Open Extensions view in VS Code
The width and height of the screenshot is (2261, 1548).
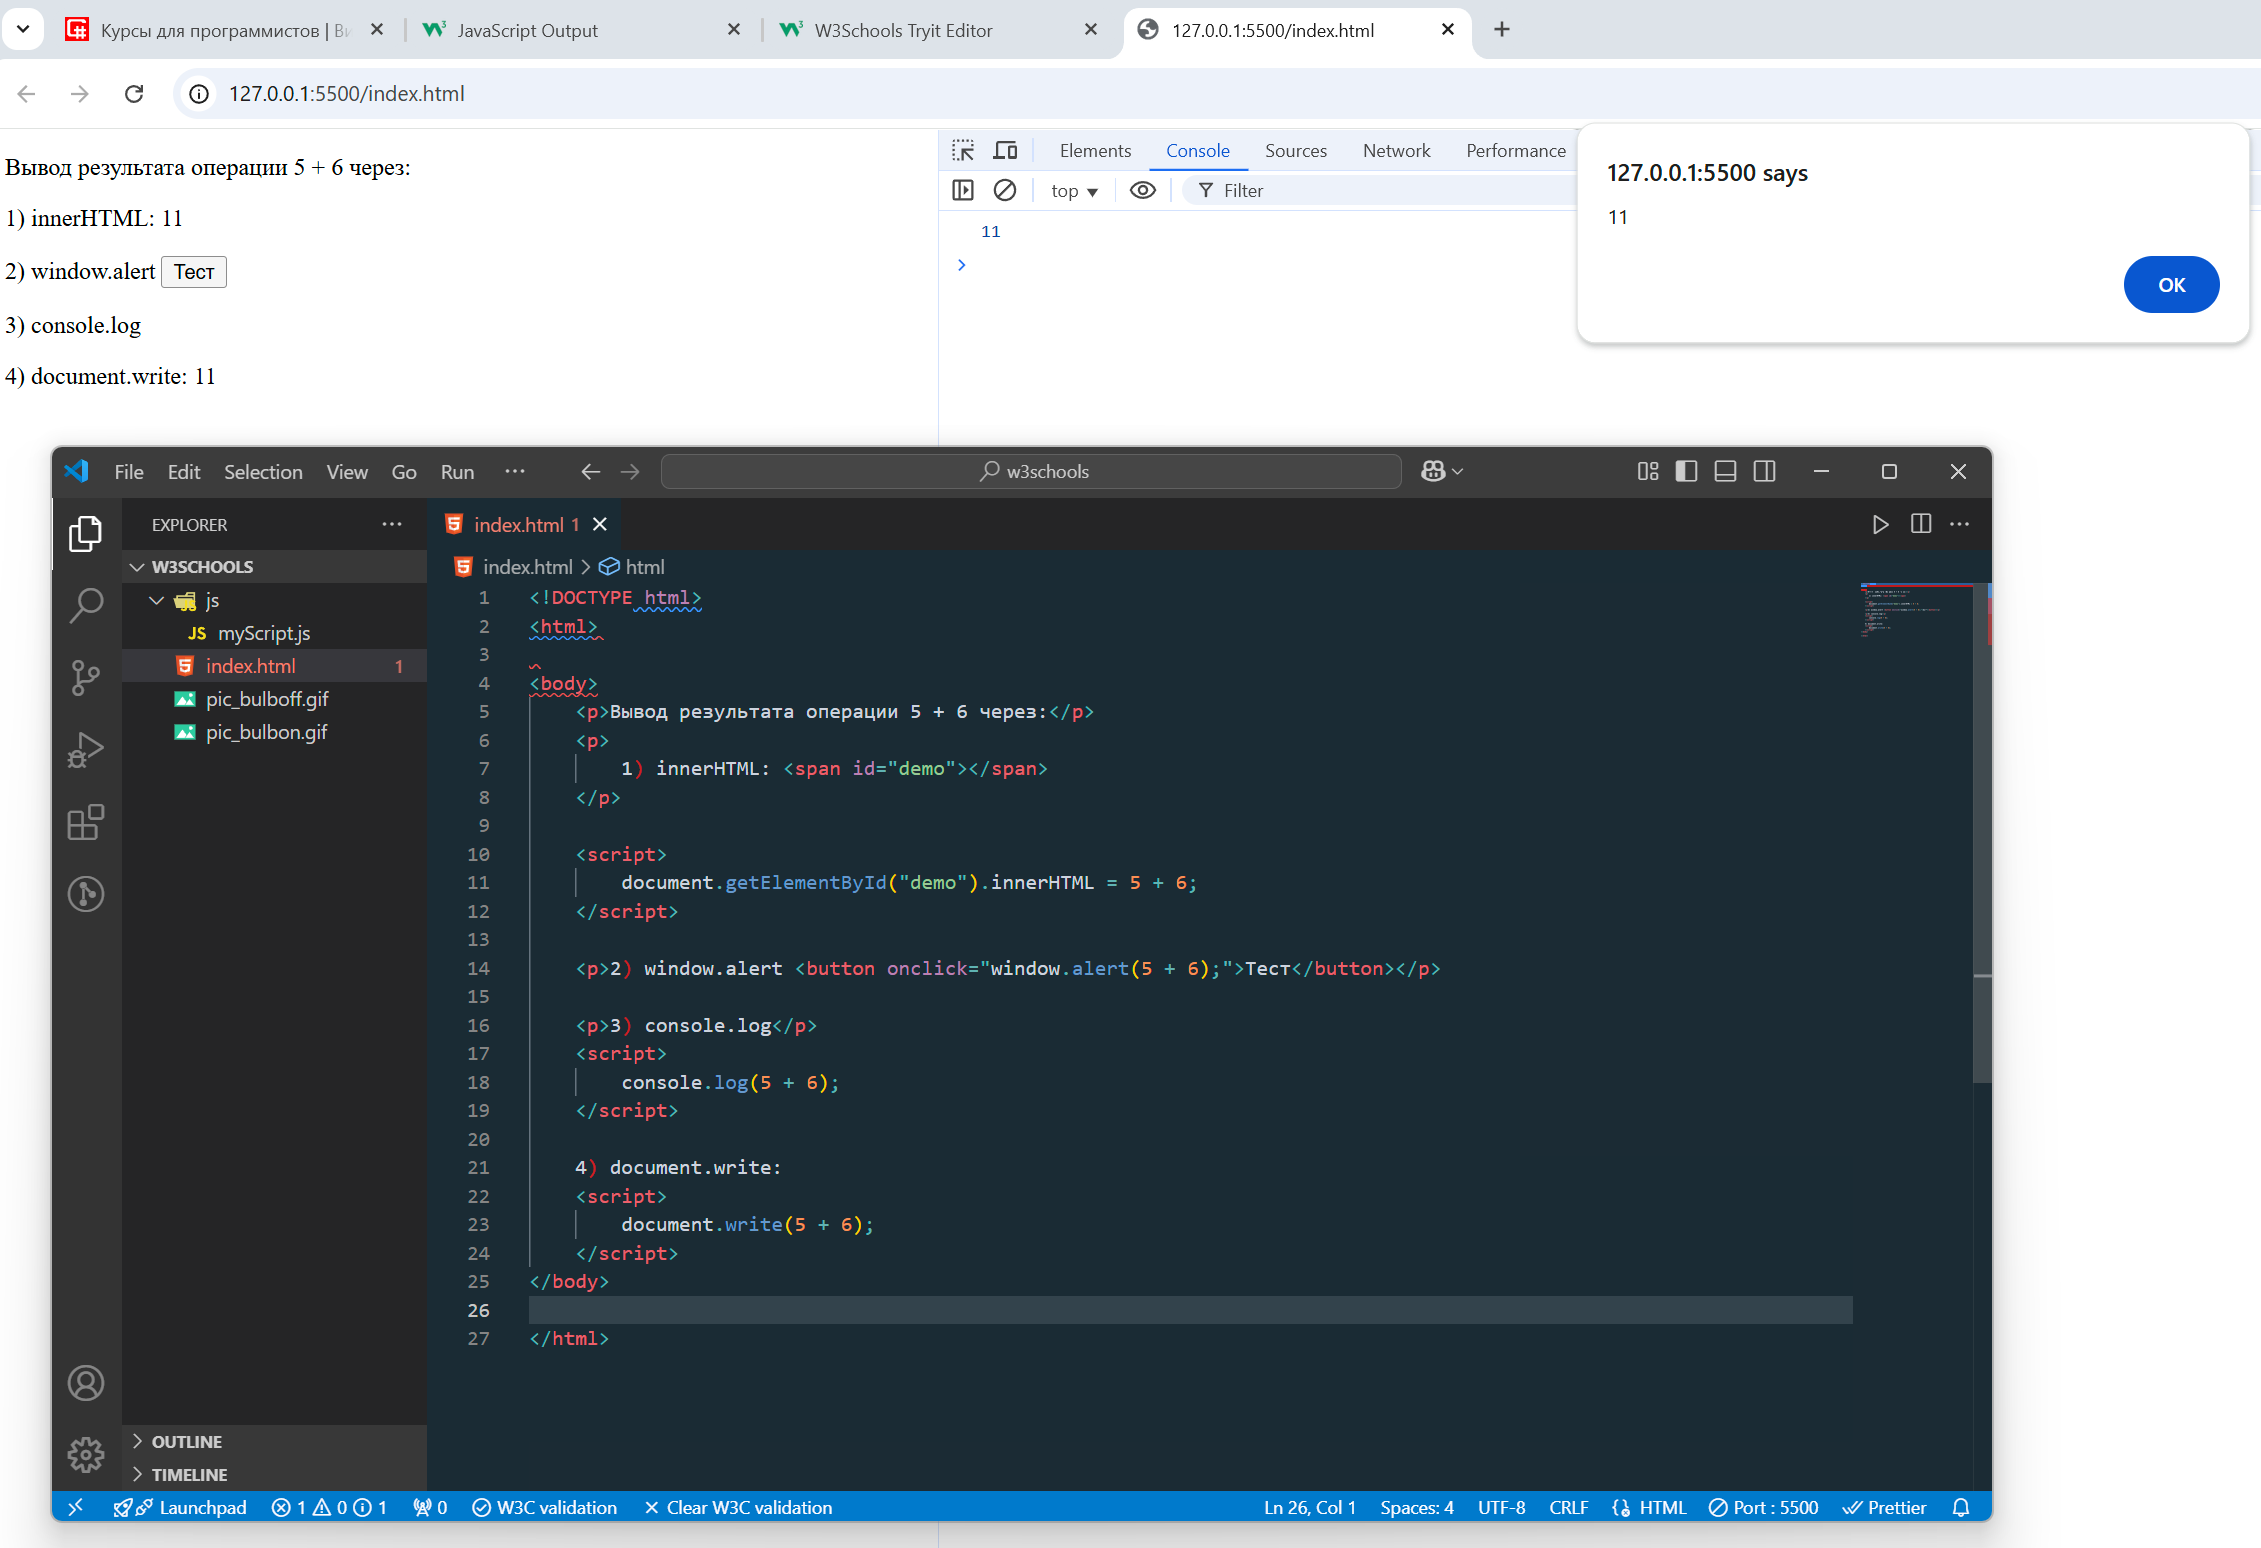(86, 822)
